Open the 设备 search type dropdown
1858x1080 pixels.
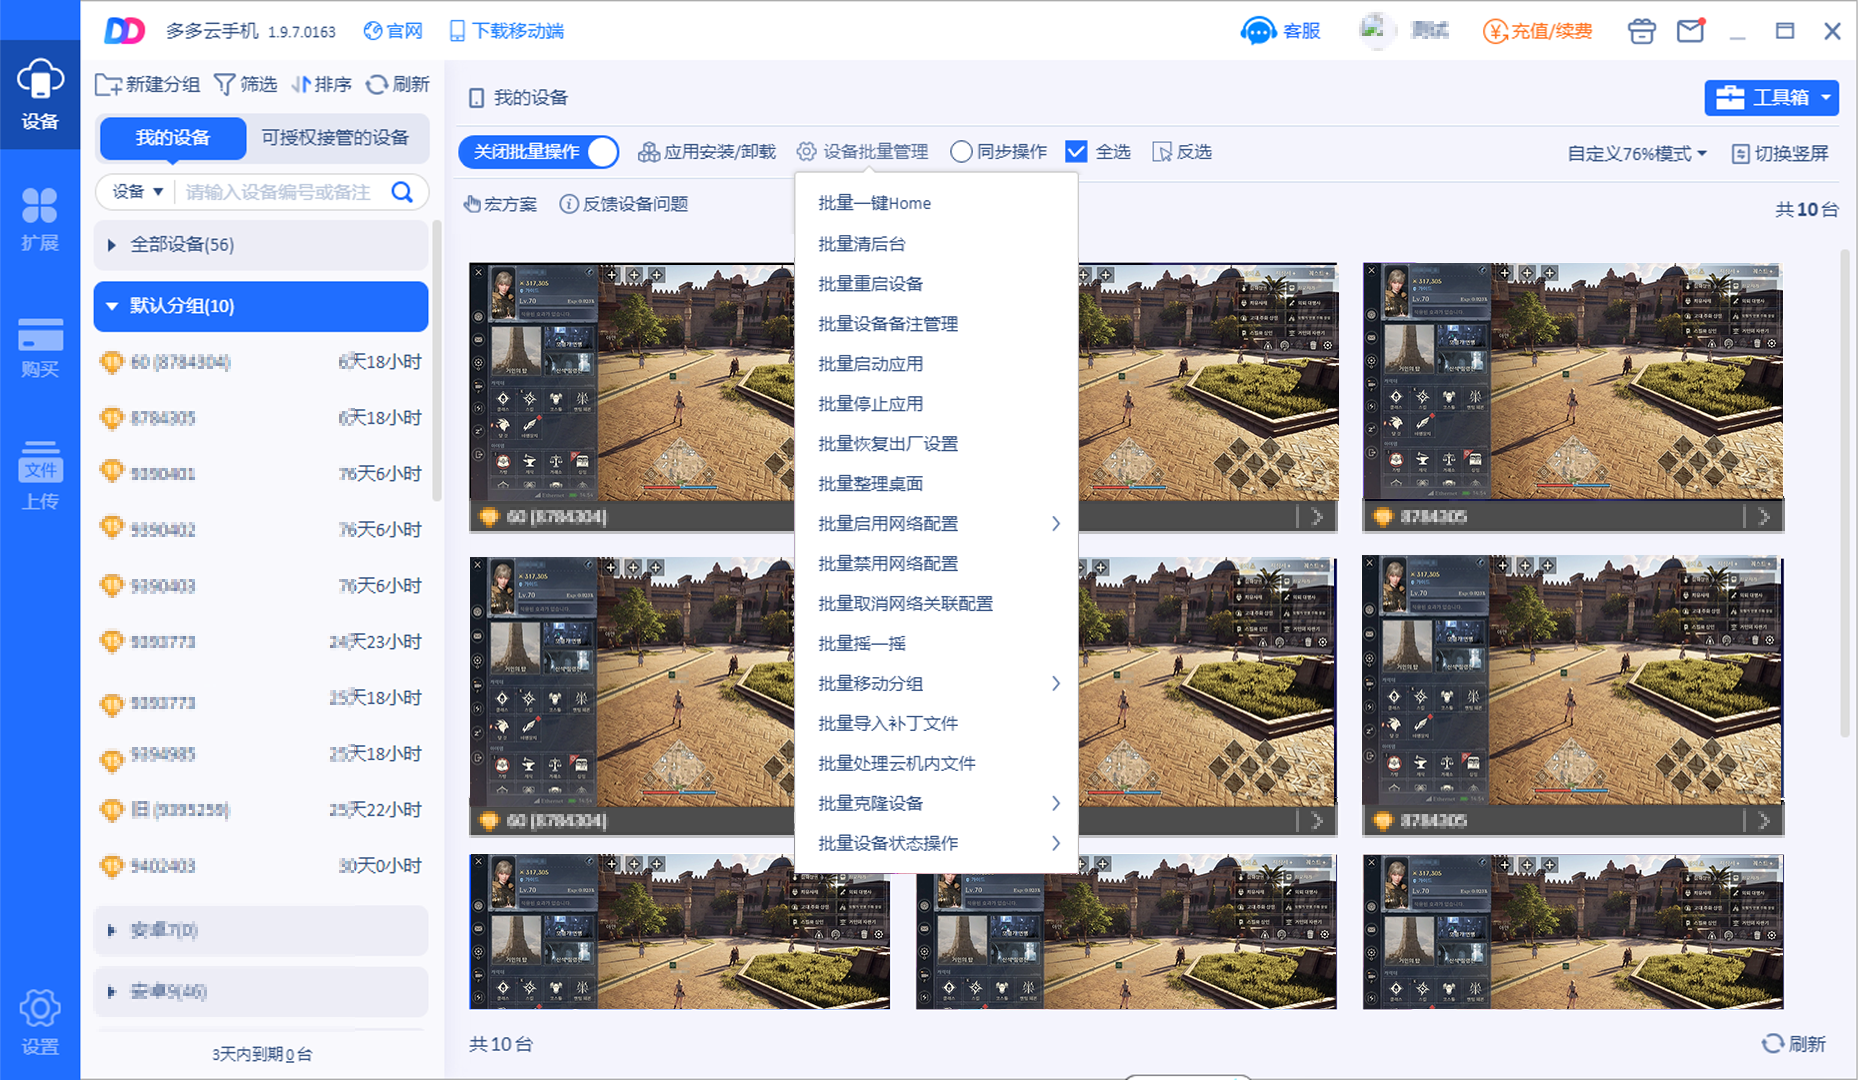[x=137, y=192]
